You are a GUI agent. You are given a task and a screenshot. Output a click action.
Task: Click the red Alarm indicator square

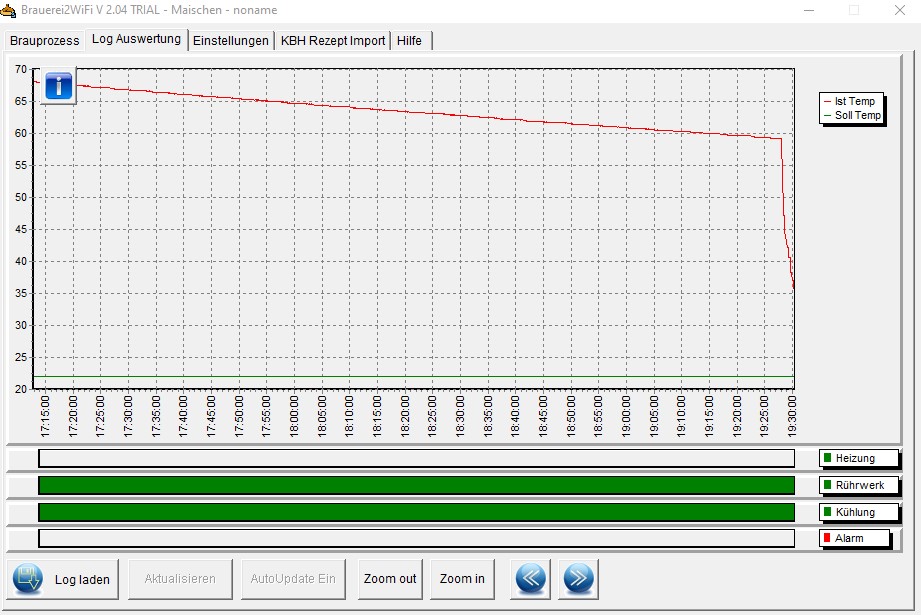(827, 538)
